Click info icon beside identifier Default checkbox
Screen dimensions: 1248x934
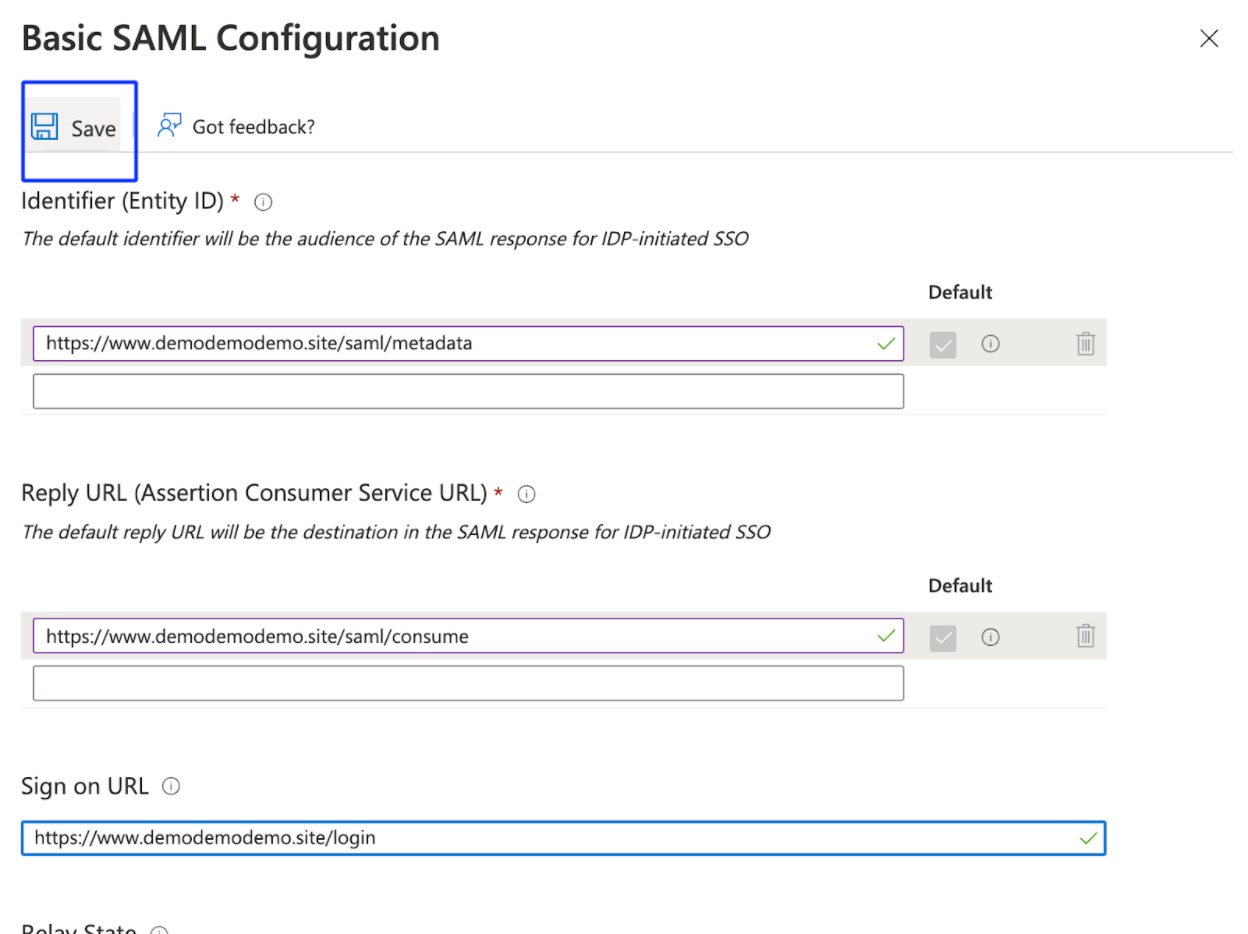991,344
